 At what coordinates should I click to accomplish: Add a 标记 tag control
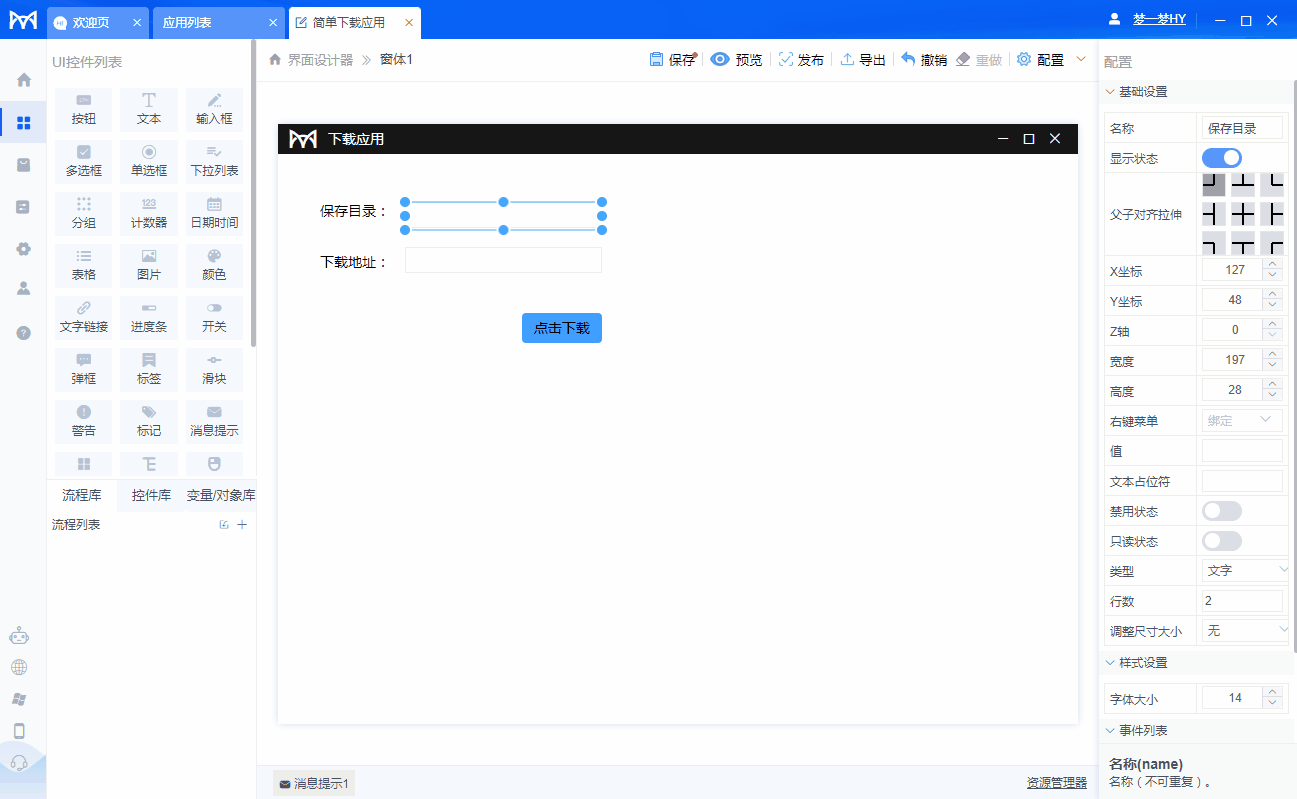pos(149,421)
